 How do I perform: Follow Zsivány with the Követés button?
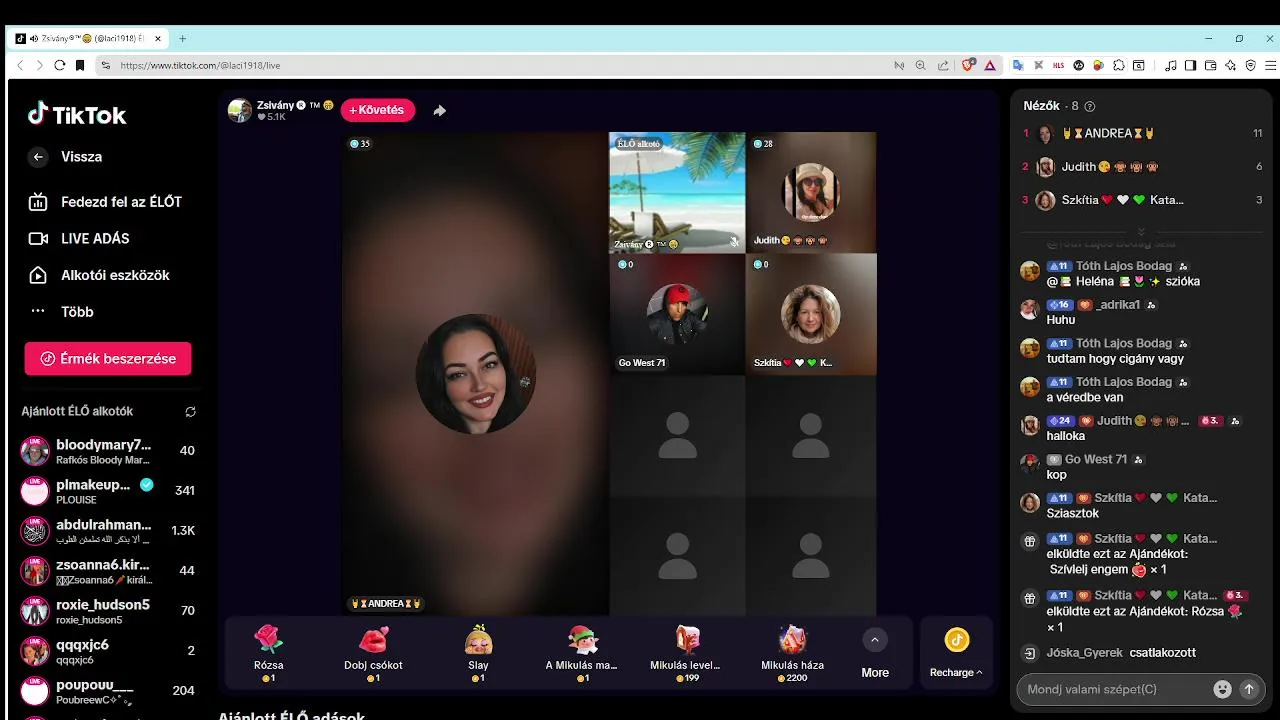click(x=378, y=110)
